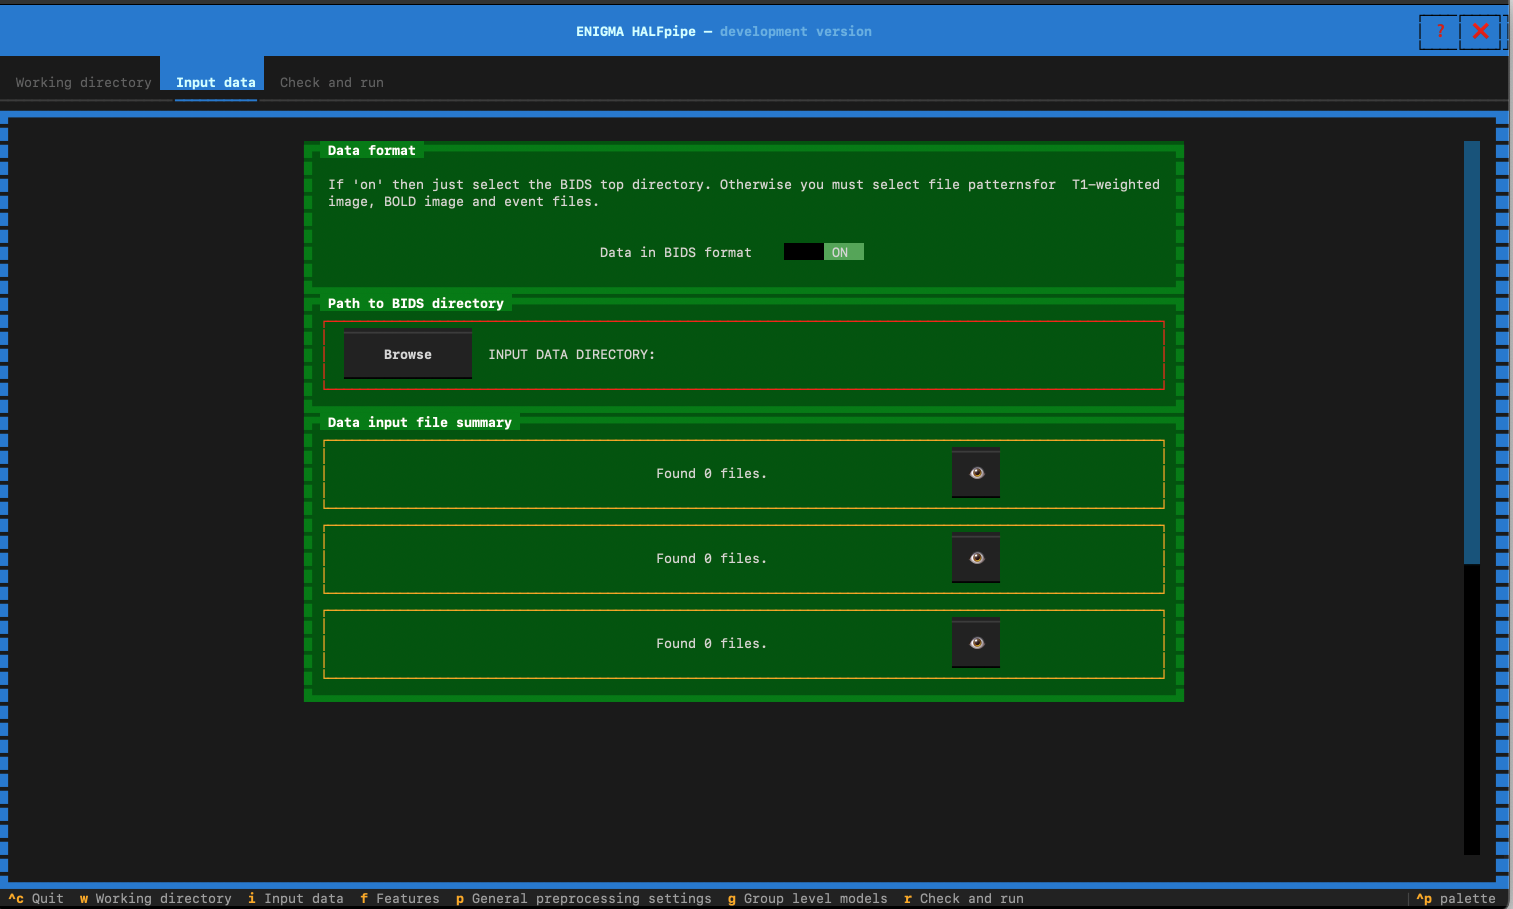This screenshot has width=1513, height=909.
Task: Click the eye icon in the third summary row
Action: (976, 644)
